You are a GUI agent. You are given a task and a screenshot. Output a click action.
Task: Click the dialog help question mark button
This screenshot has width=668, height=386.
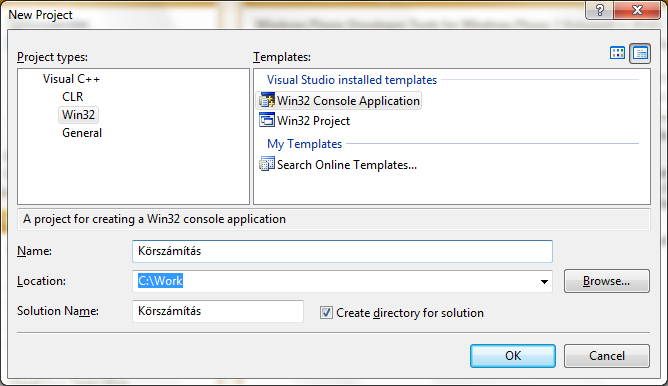pos(600,10)
